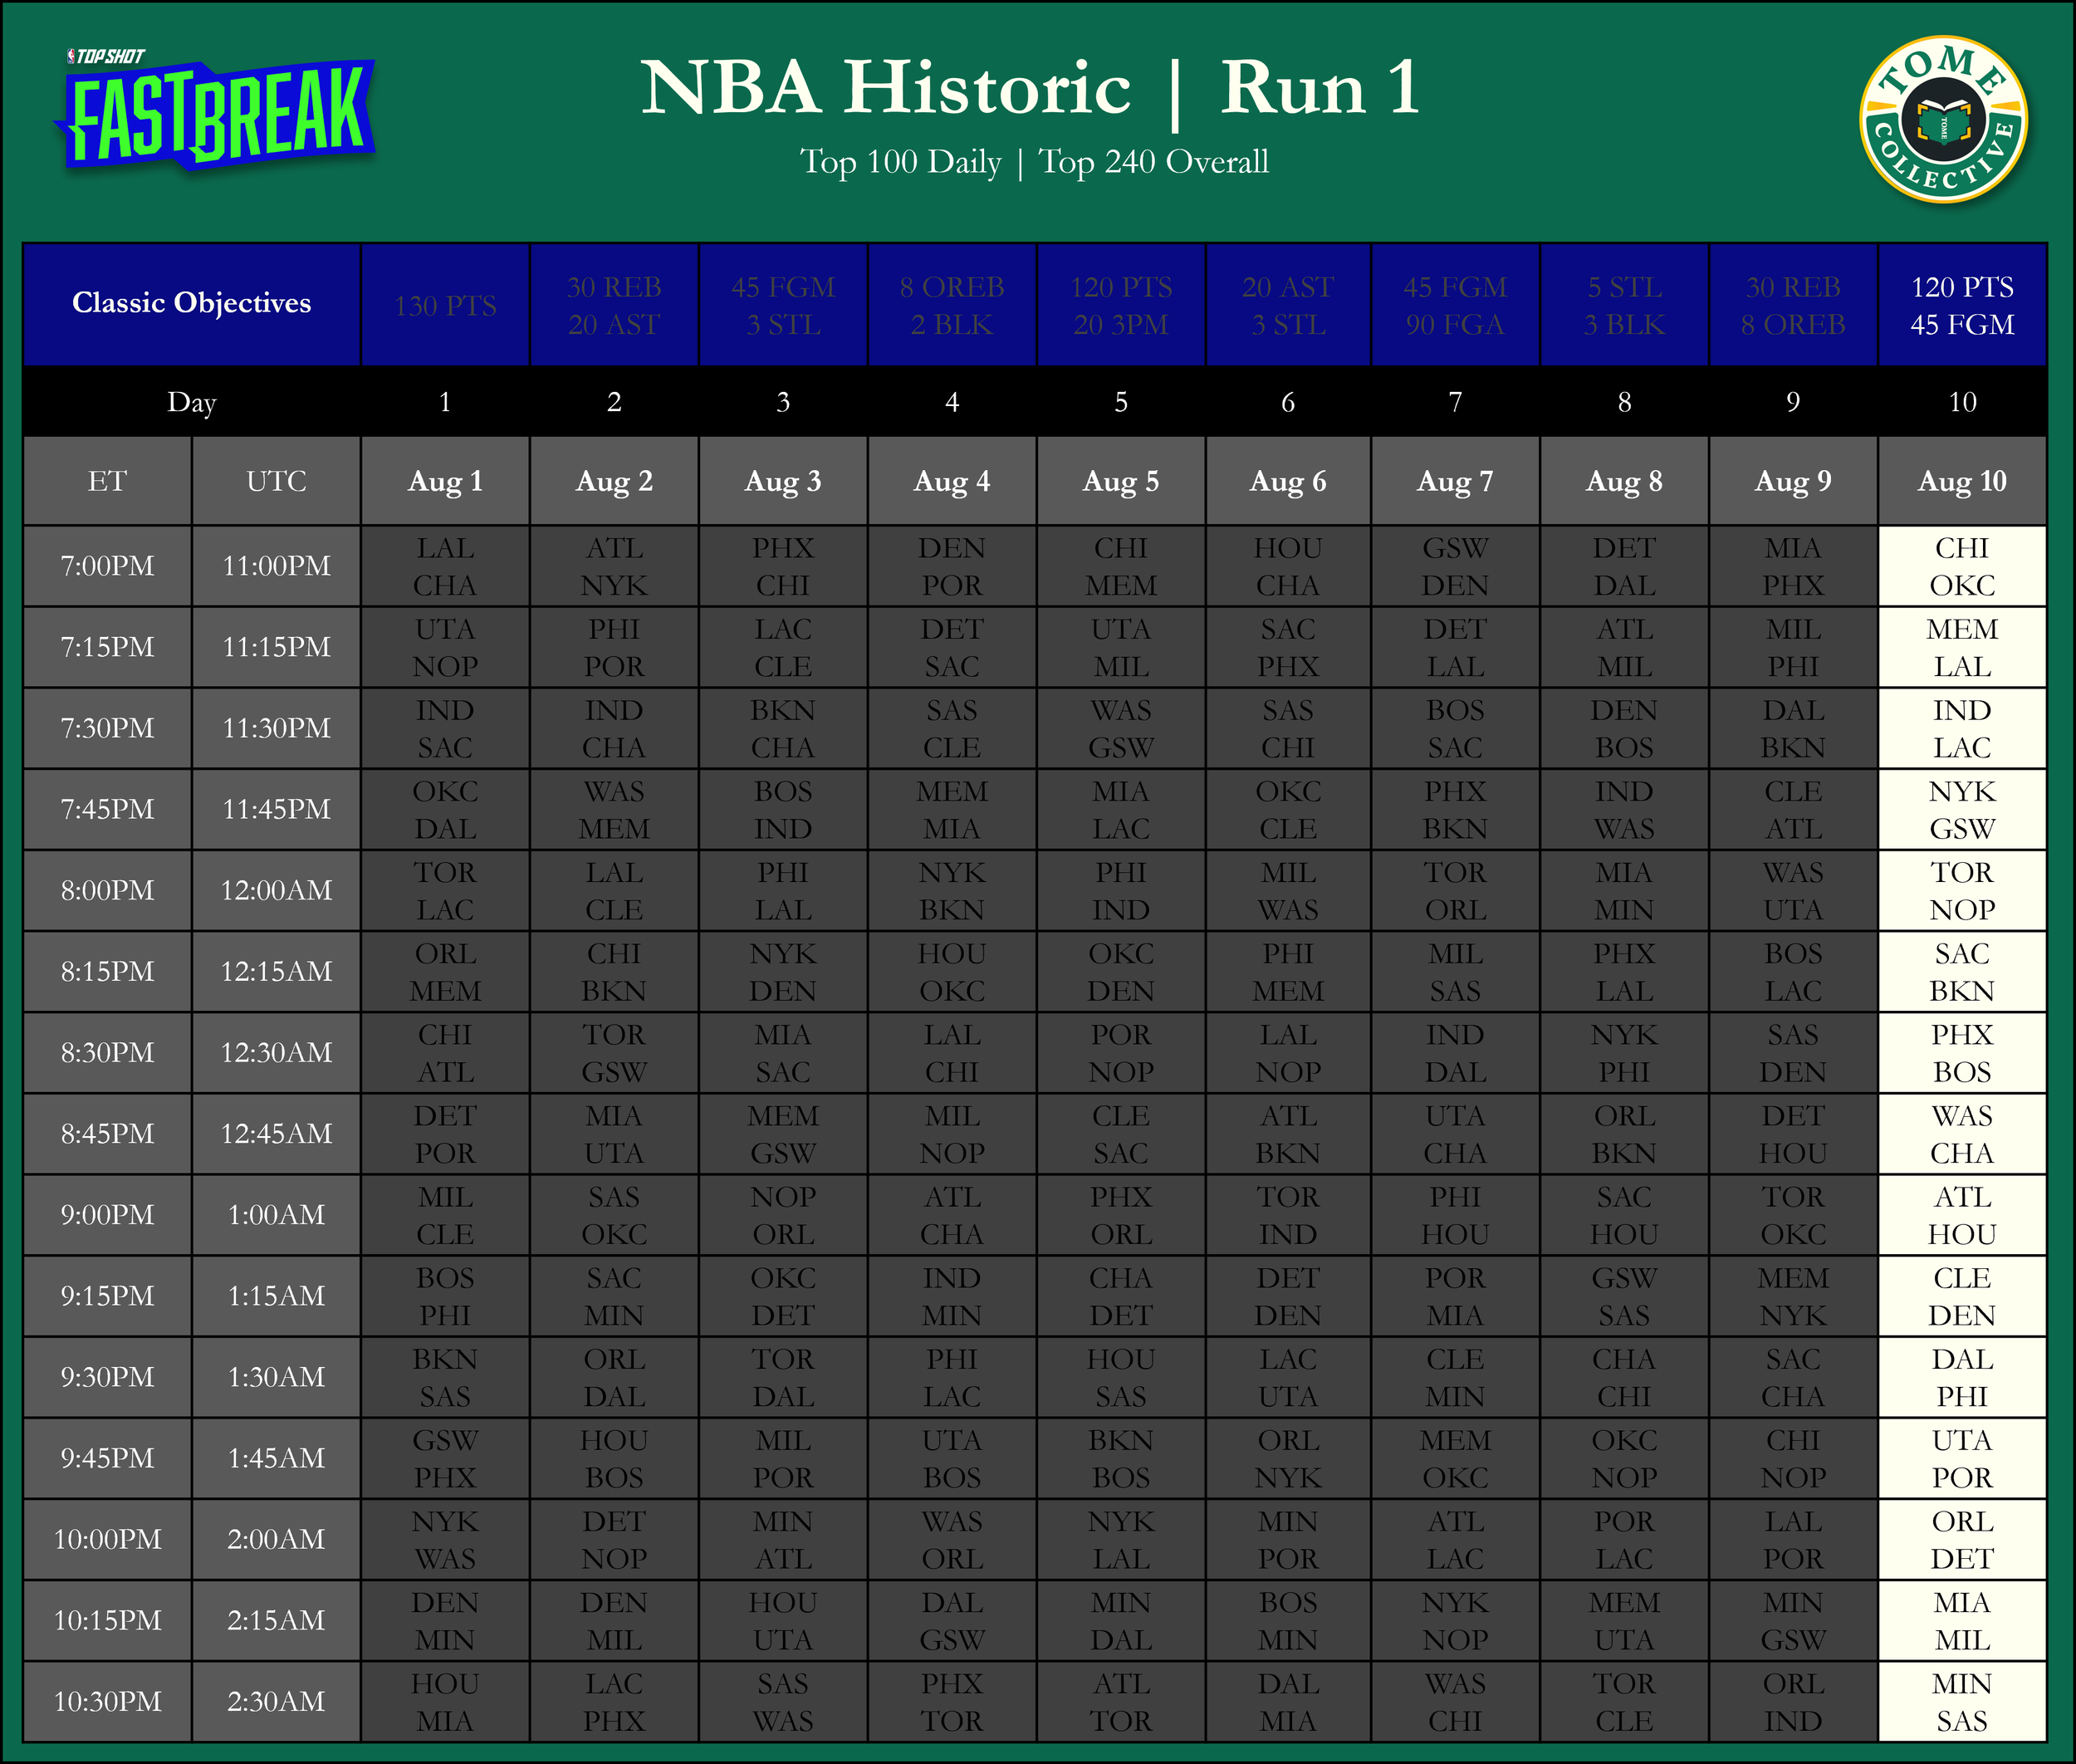This screenshot has height=1764, width=2076.
Task: Click the 120 PTS 45 FGM objective
Action: pyautogui.click(x=1961, y=305)
